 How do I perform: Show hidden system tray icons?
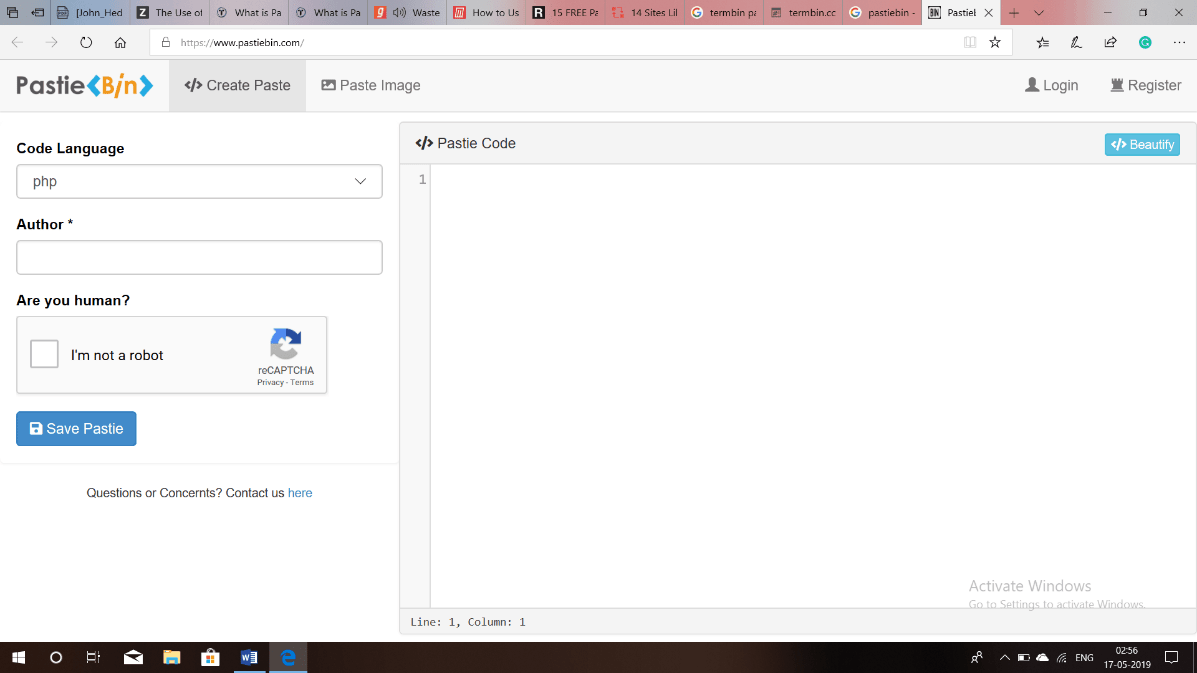pos(1005,657)
